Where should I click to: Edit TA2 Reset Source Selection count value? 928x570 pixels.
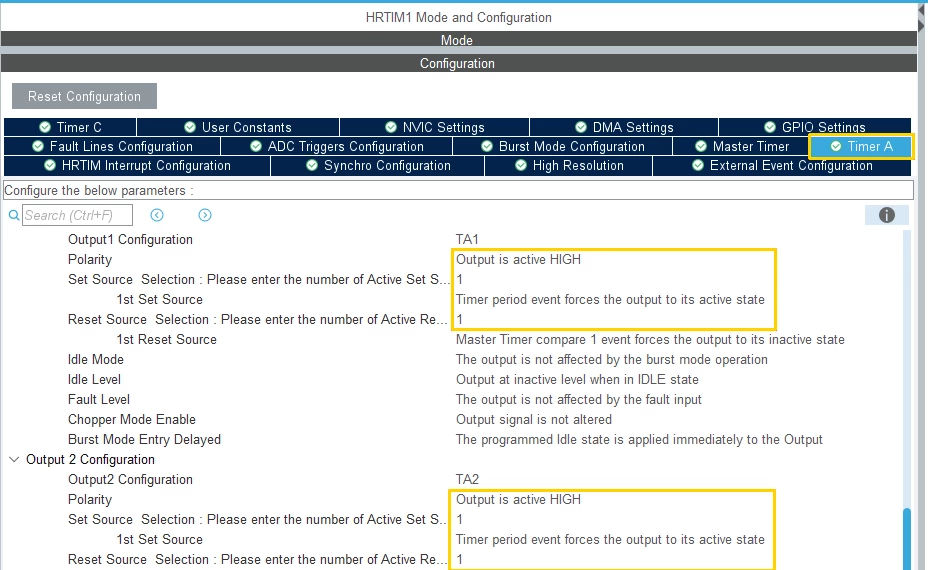pyautogui.click(x=460, y=559)
